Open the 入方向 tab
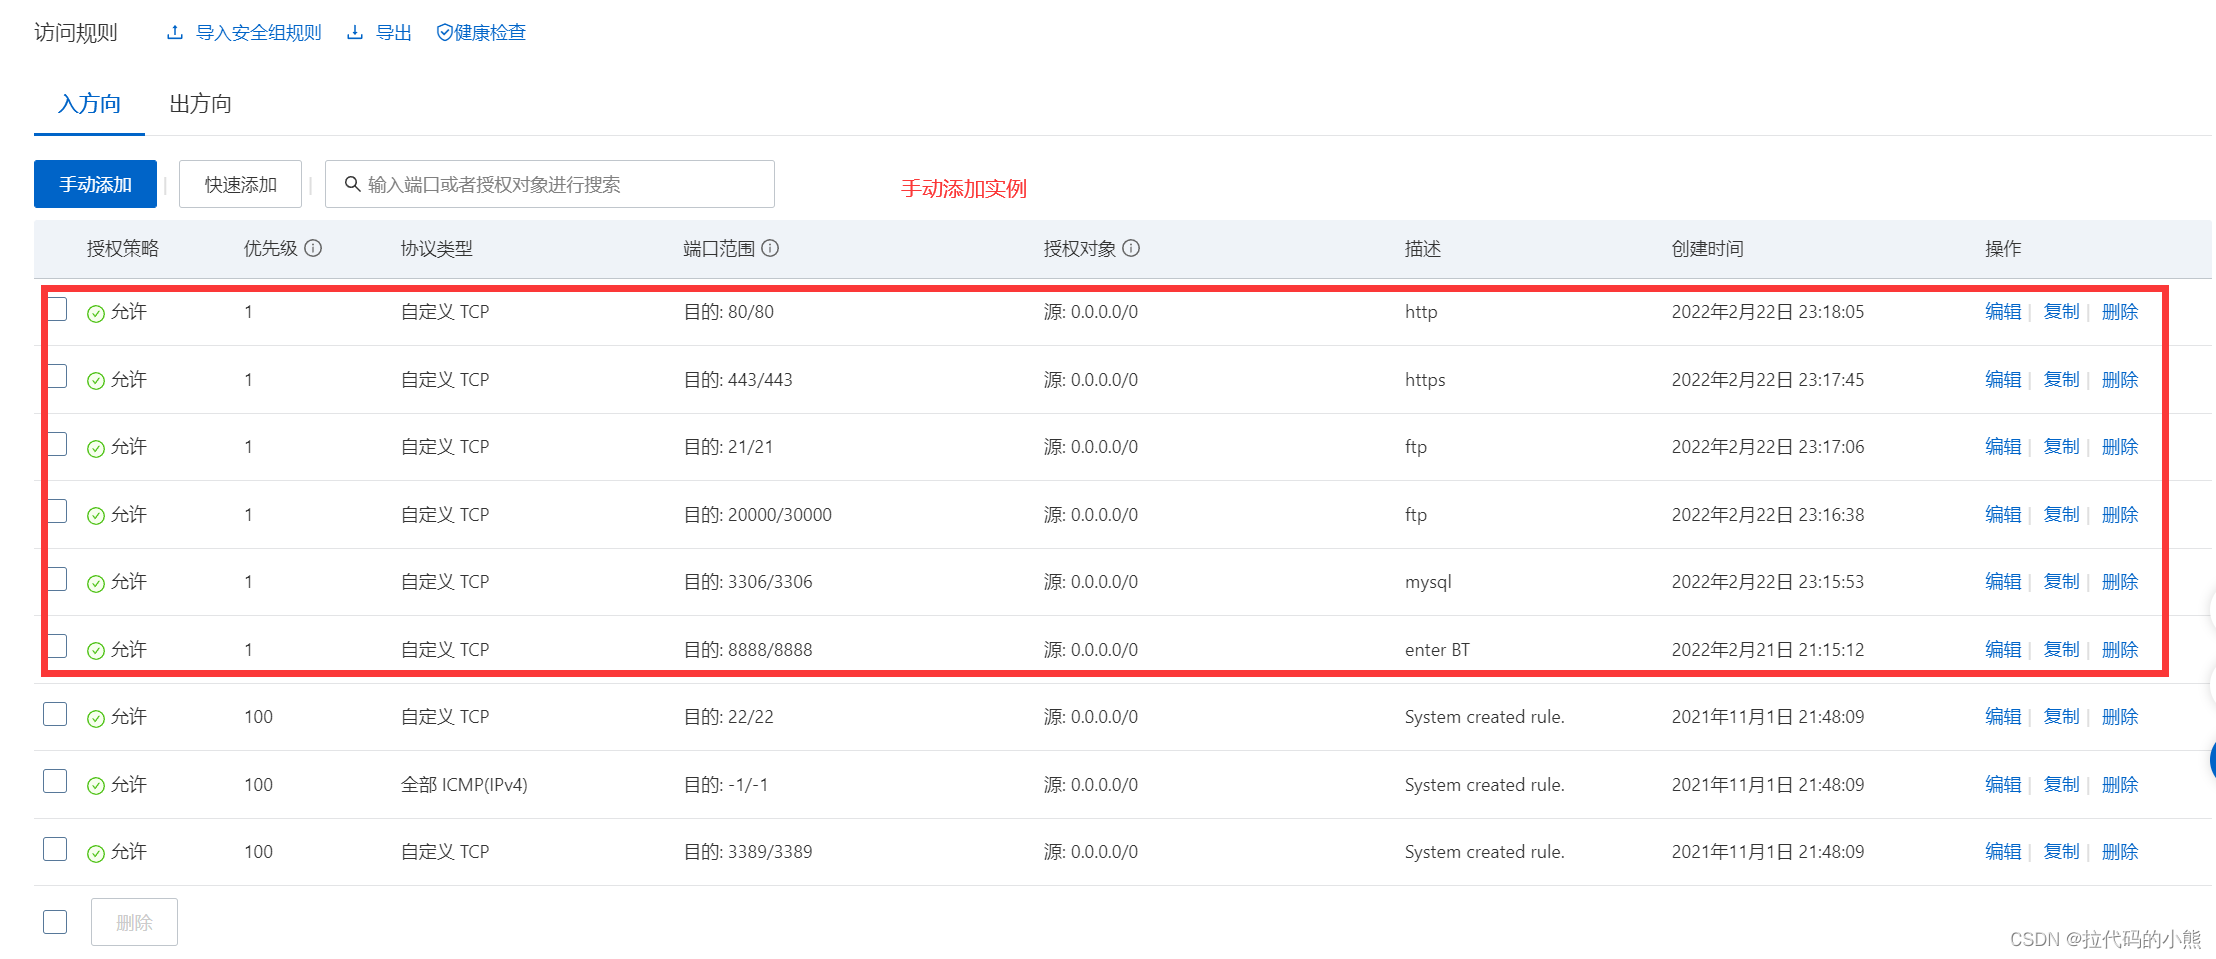This screenshot has height=959, width=2216. [x=89, y=104]
